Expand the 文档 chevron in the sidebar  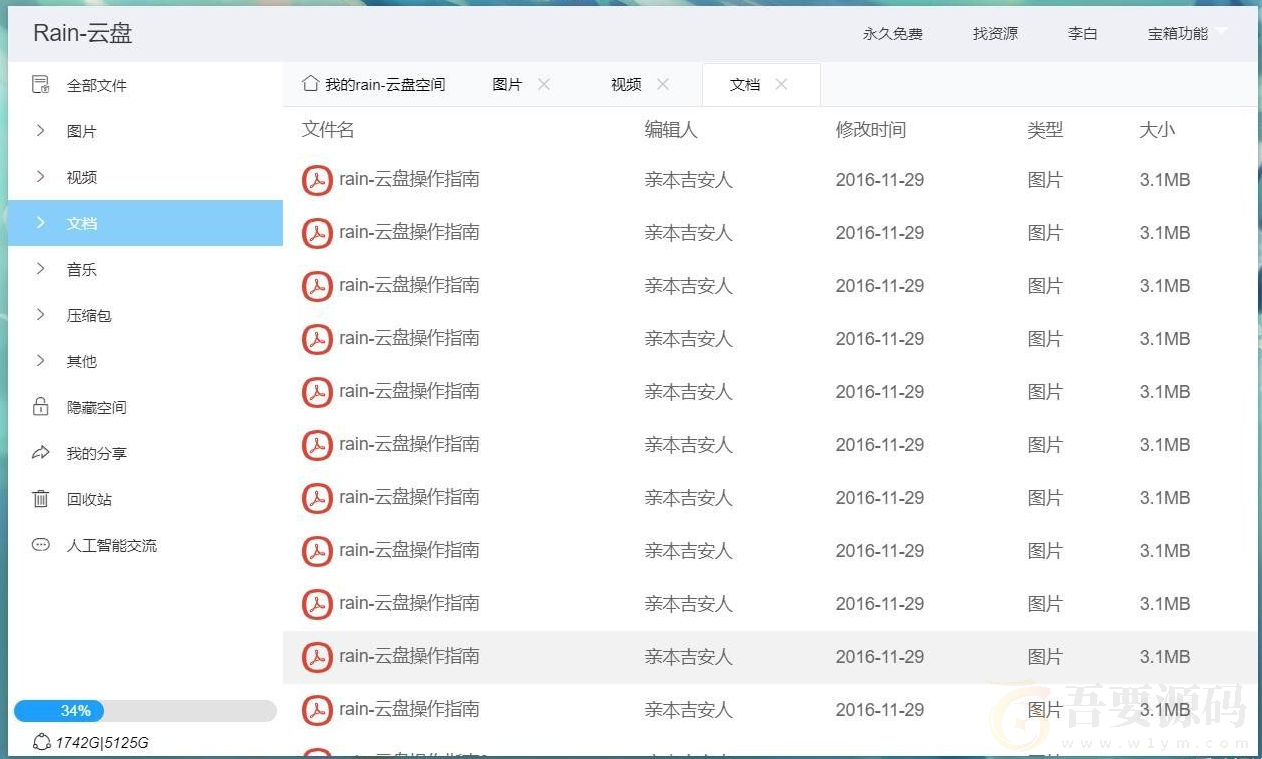[41, 222]
